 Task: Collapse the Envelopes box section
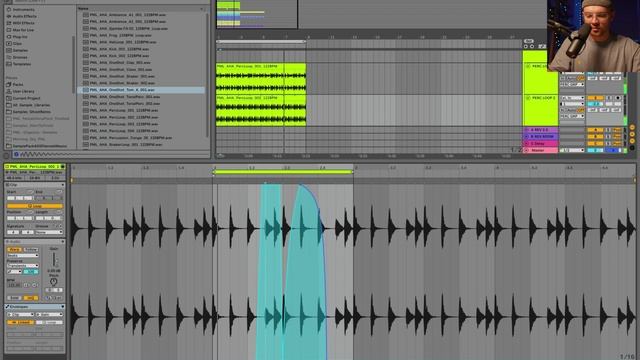pyautogui.click(x=62, y=307)
